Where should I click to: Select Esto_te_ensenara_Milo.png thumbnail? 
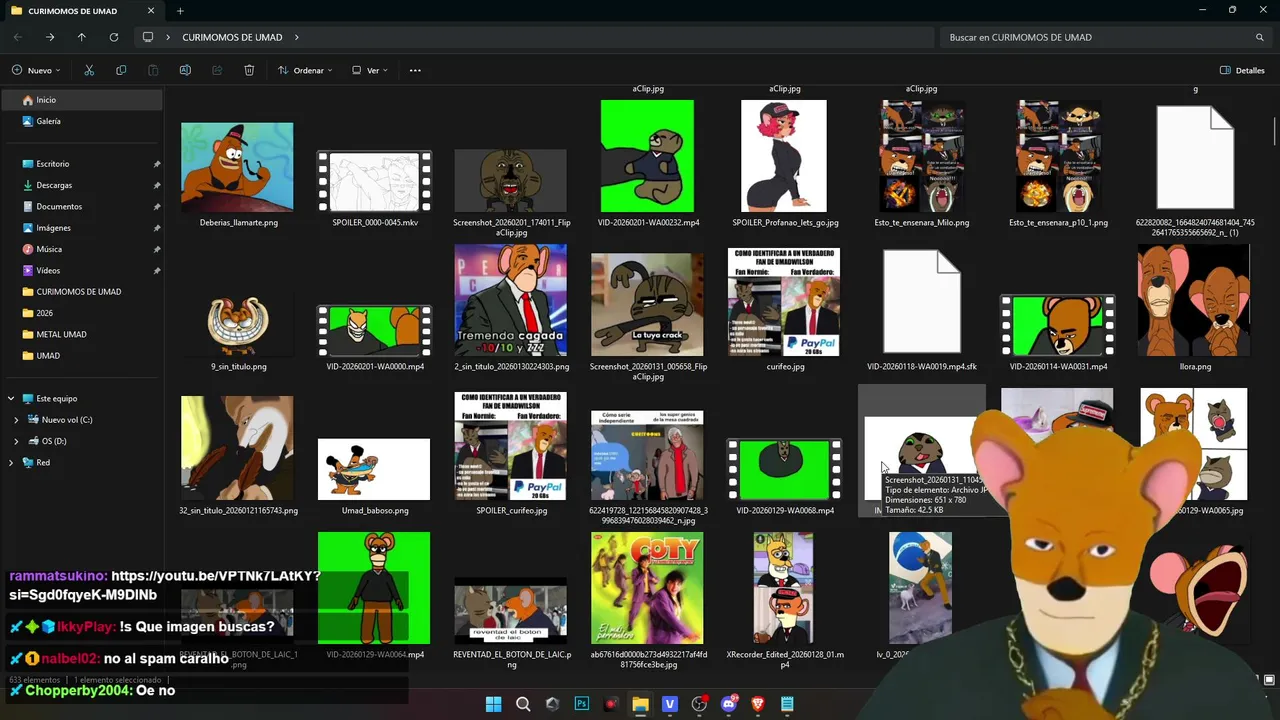(921, 156)
